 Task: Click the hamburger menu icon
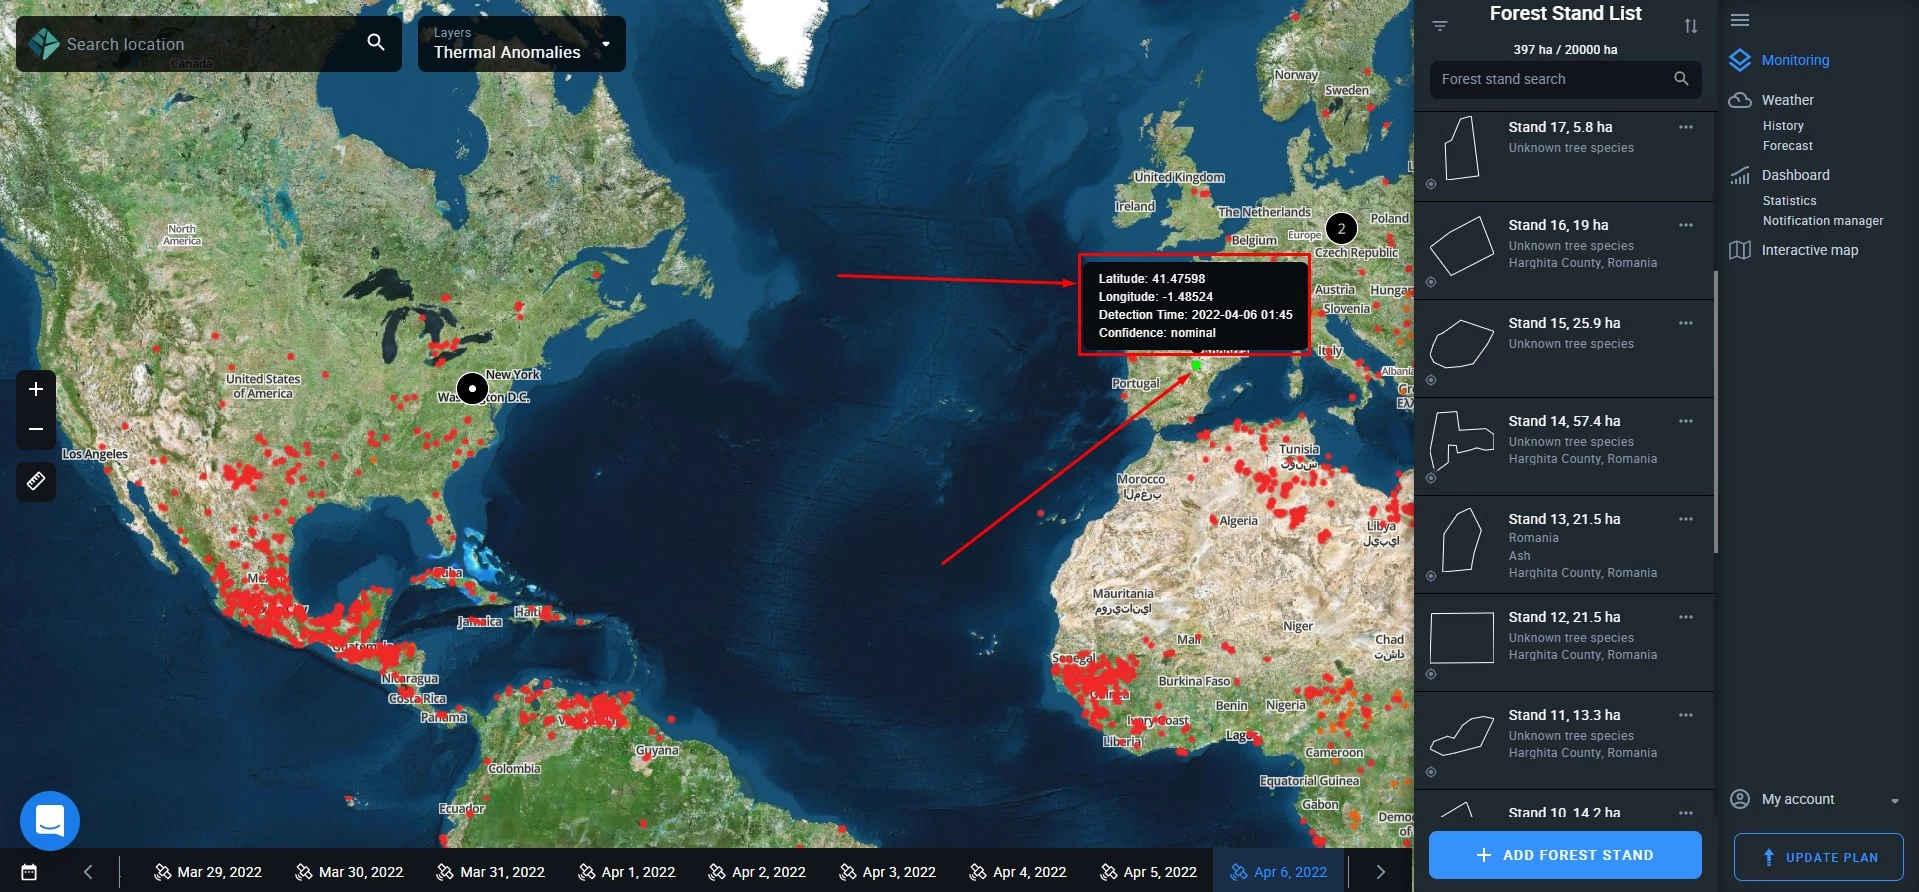pyautogui.click(x=1740, y=20)
